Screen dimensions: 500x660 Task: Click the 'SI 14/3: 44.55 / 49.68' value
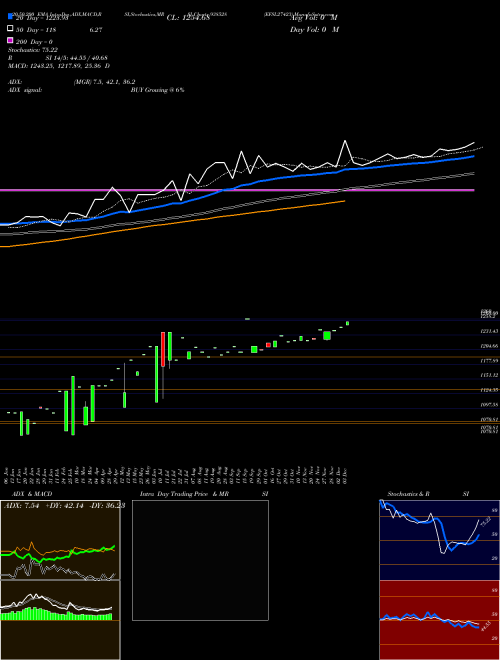pyautogui.click(x=77, y=58)
